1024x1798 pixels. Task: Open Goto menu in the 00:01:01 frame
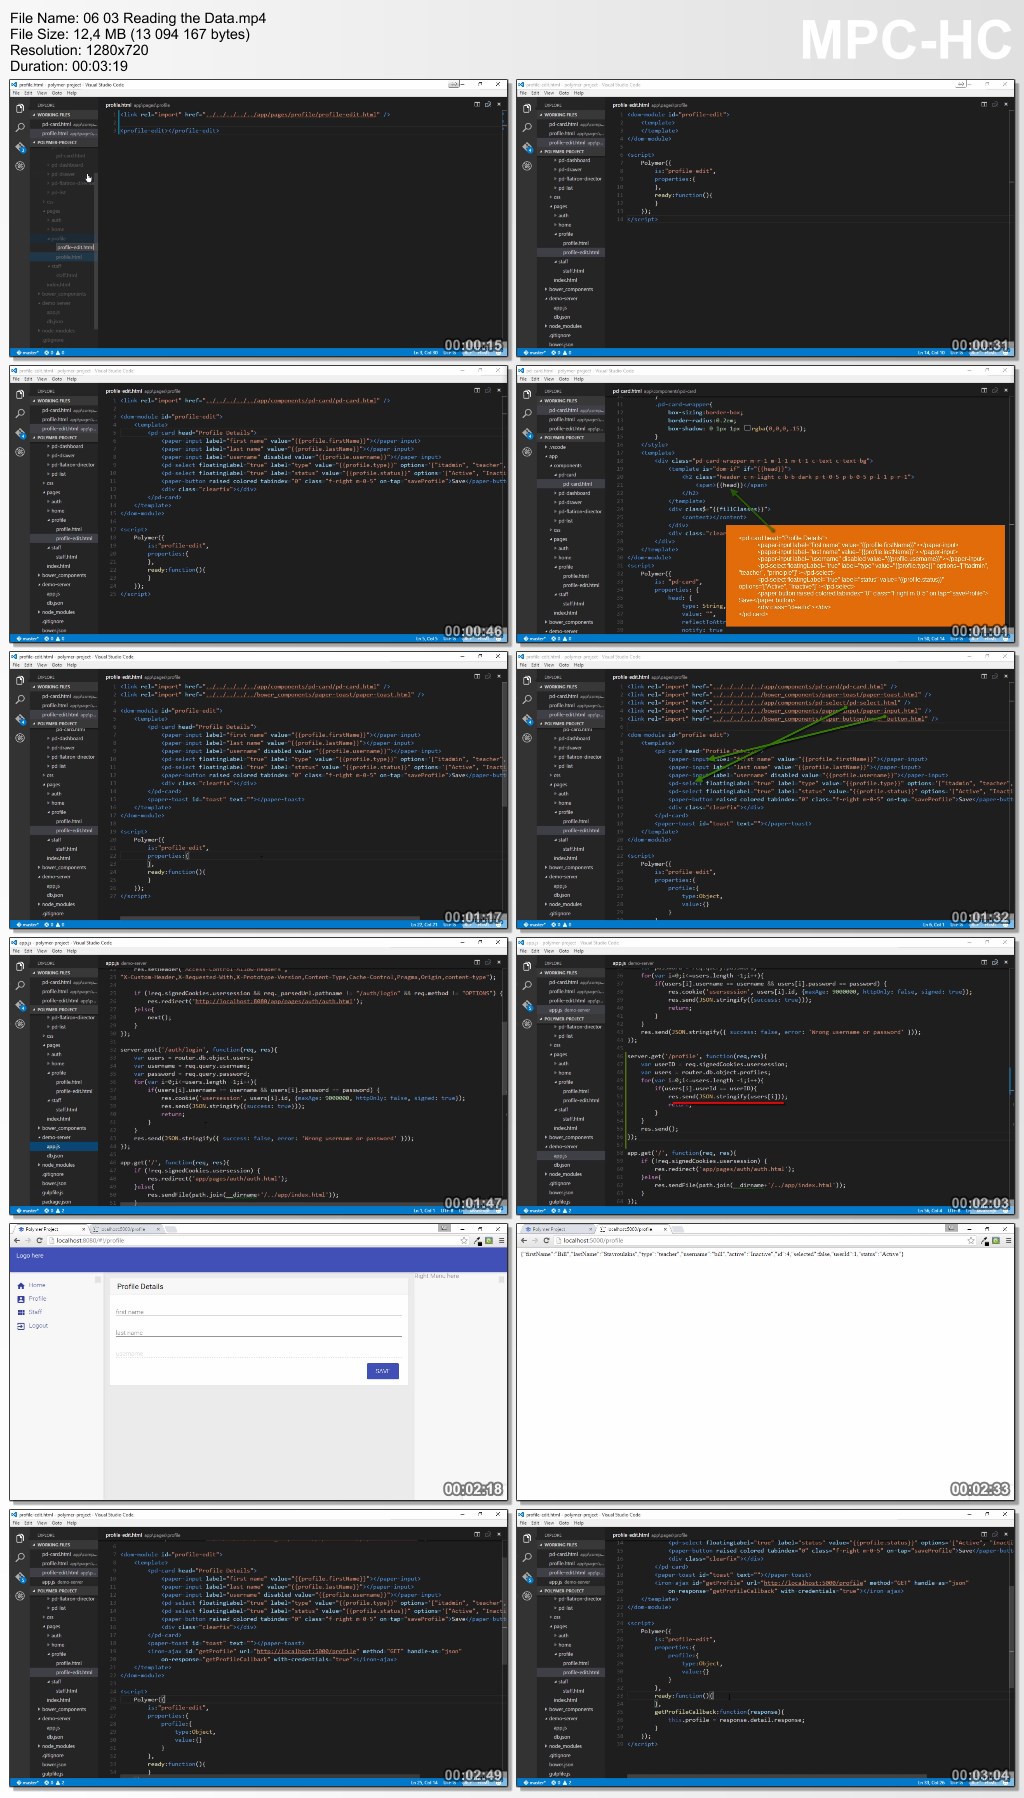click(564, 379)
